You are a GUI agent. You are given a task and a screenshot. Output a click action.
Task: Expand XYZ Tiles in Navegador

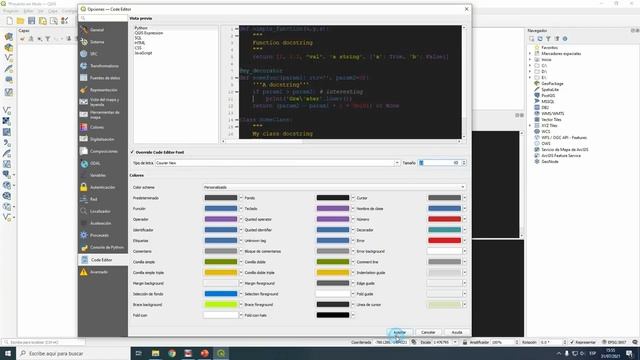tap(531, 126)
